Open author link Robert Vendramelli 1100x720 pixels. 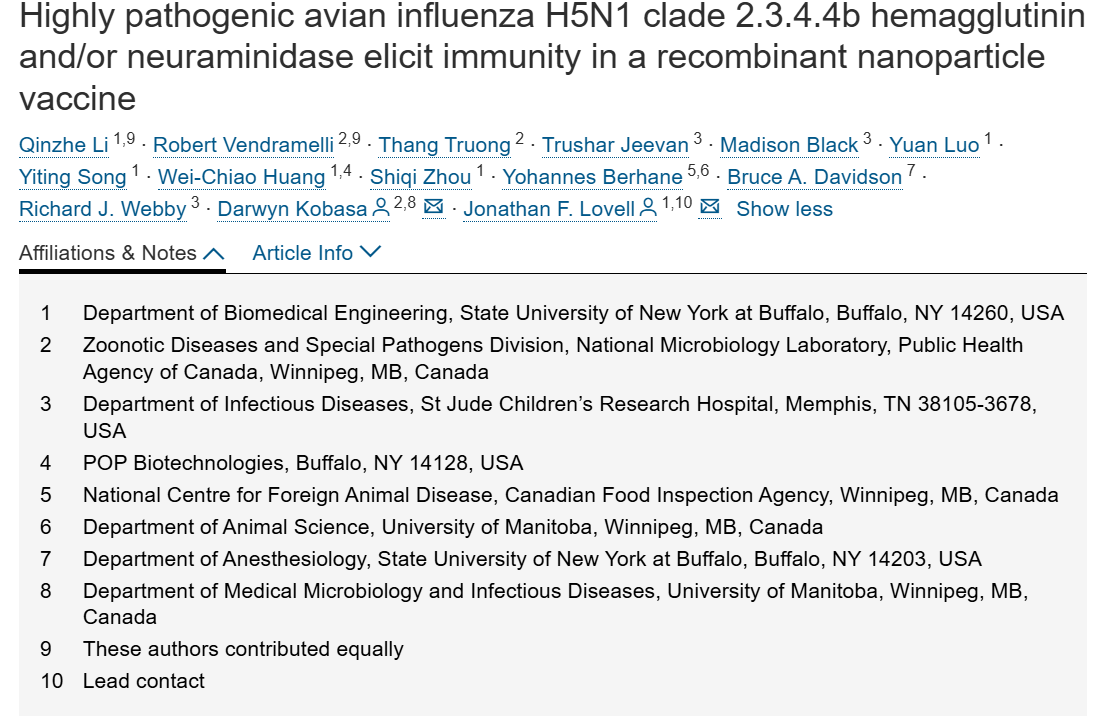point(243,145)
